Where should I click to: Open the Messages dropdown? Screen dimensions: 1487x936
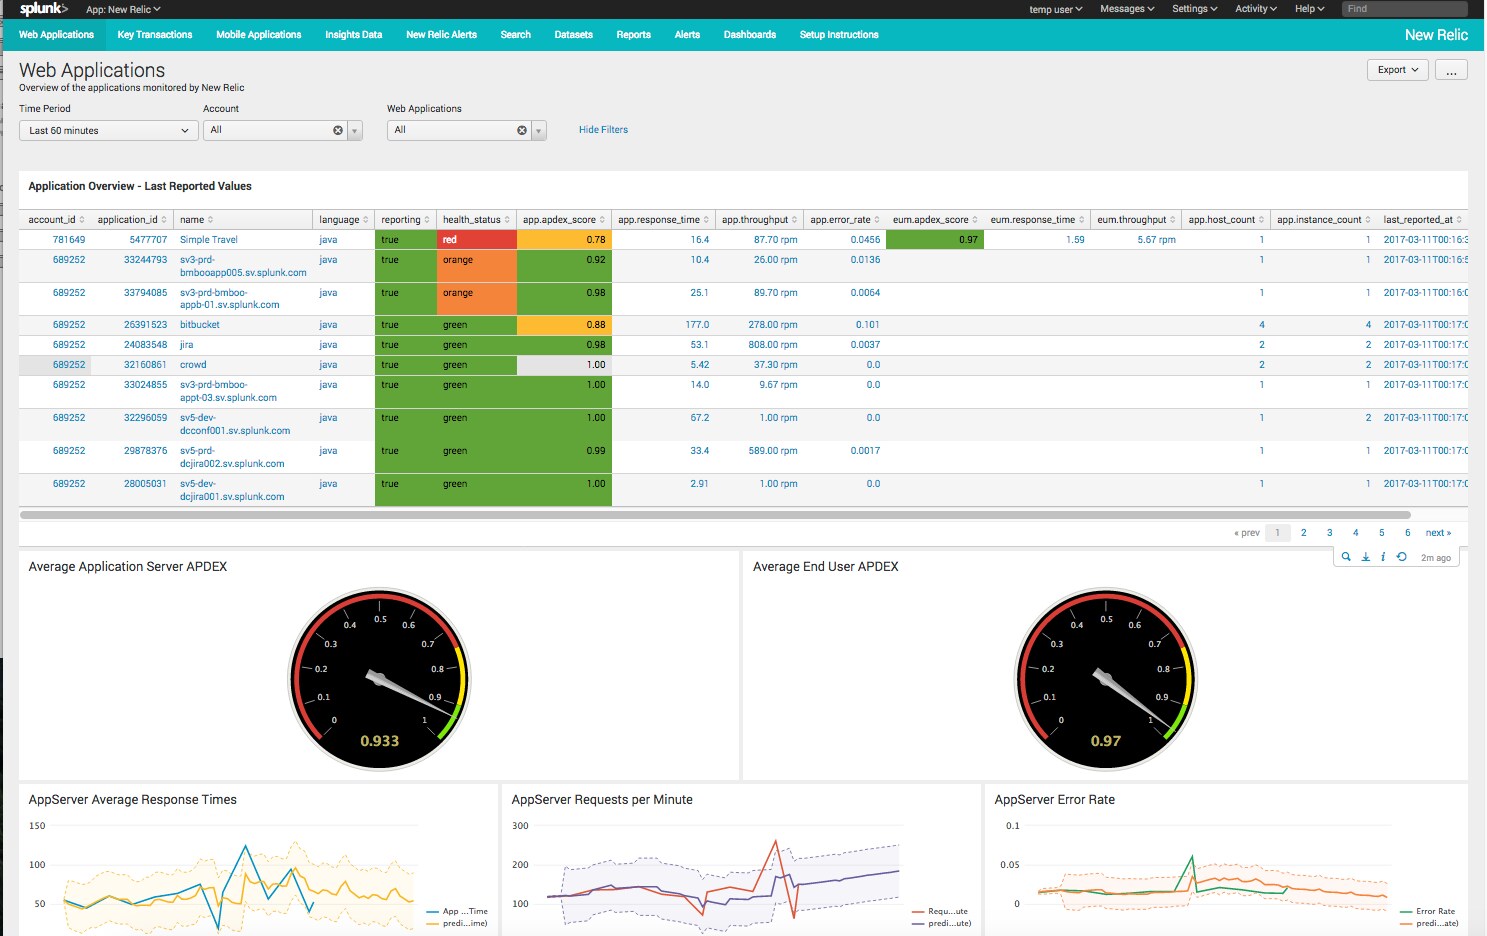1127,9
